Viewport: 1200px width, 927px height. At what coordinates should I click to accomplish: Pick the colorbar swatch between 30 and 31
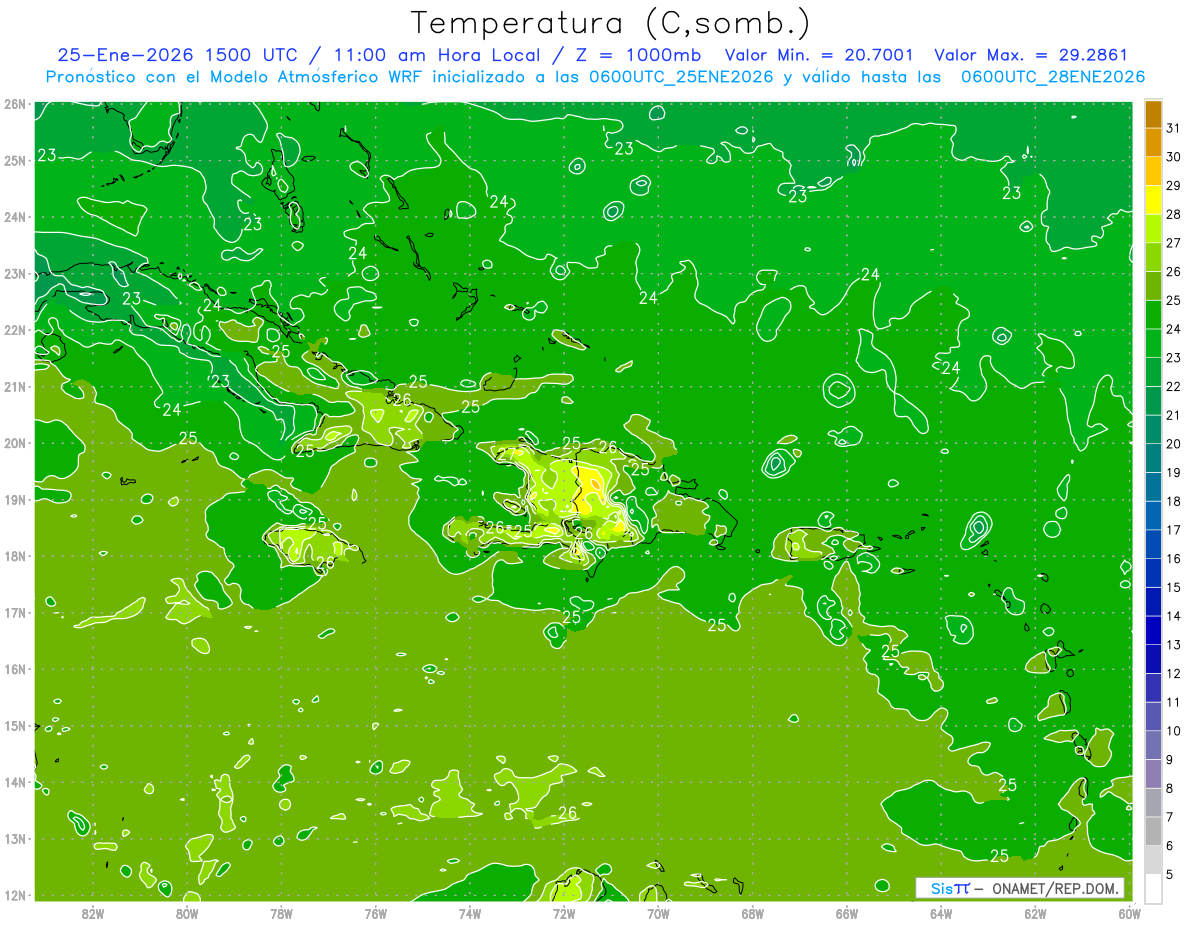[1153, 142]
